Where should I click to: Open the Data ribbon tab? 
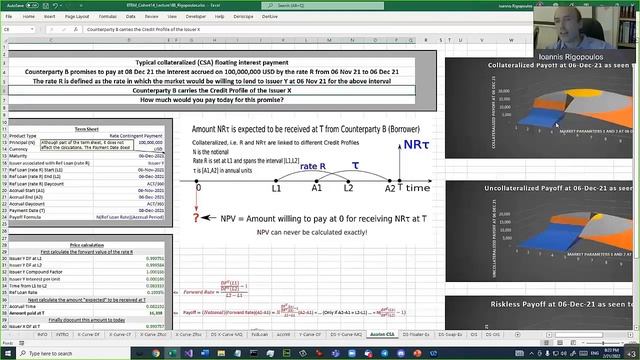click(131, 17)
